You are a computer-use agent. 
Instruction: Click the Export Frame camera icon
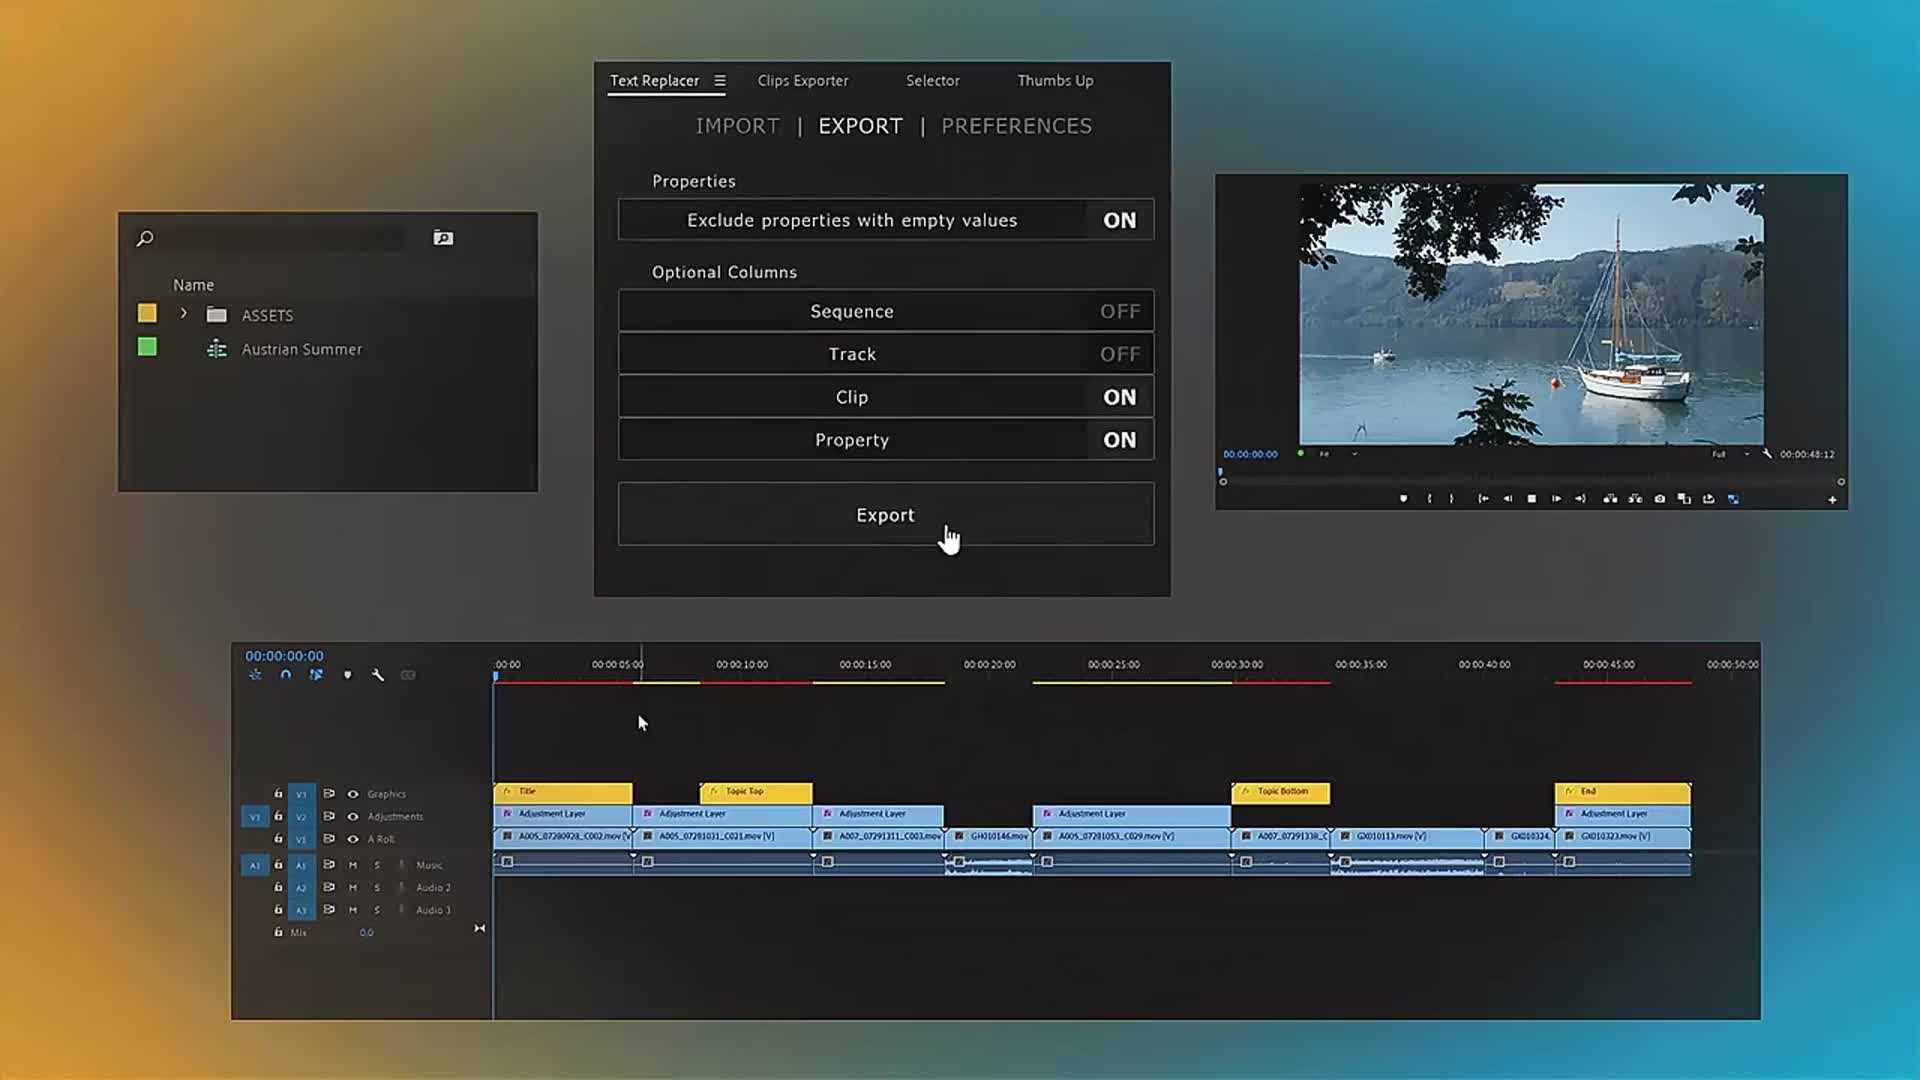(1660, 499)
